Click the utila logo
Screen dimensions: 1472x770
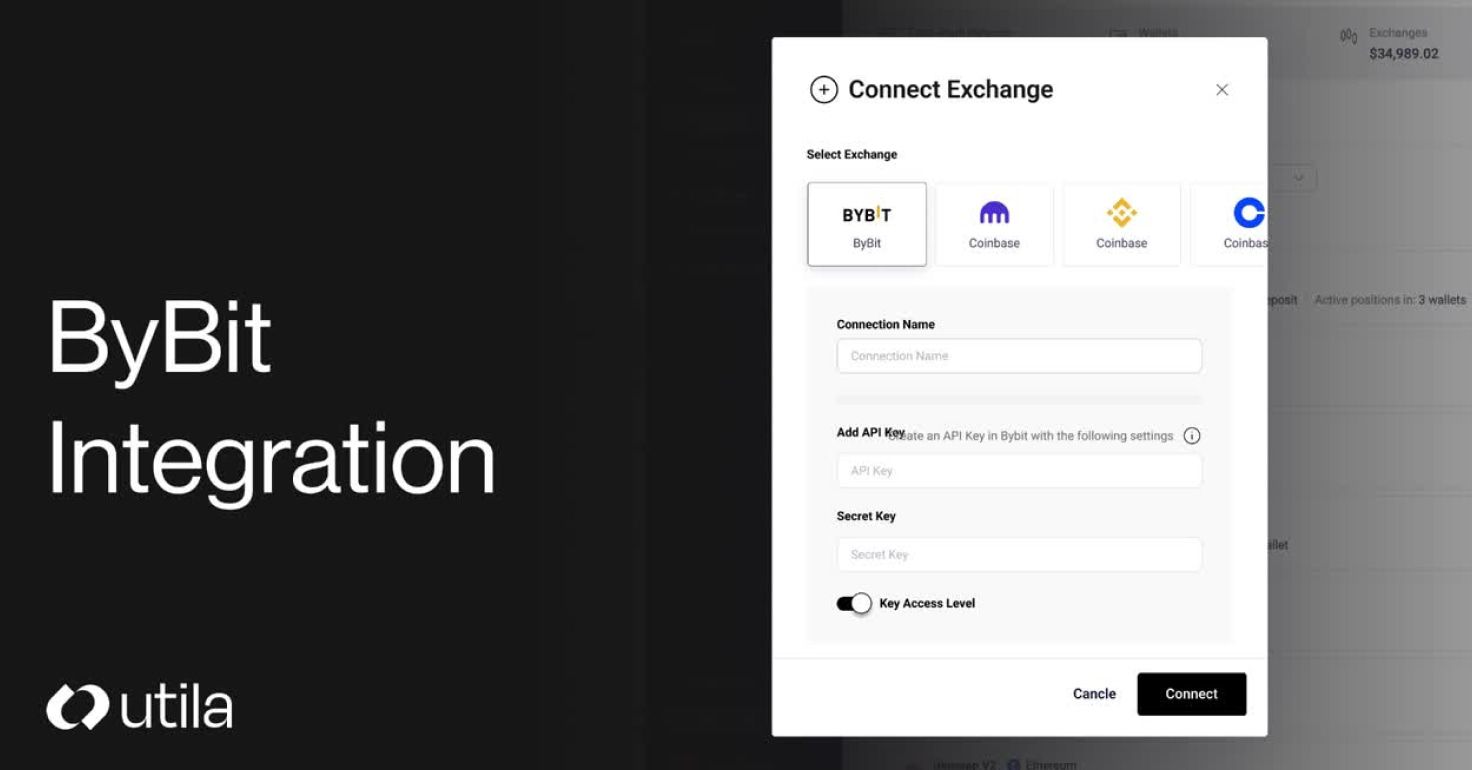click(139, 707)
